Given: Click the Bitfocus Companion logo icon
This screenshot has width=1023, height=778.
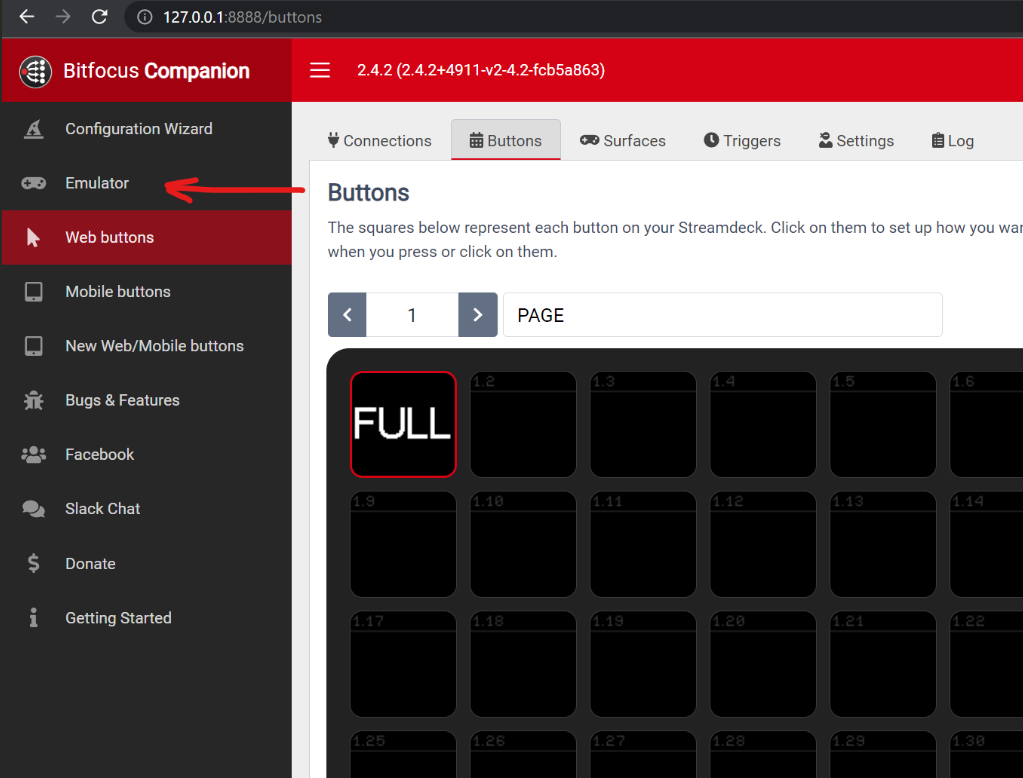Looking at the screenshot, I should (x=35, y=71).
